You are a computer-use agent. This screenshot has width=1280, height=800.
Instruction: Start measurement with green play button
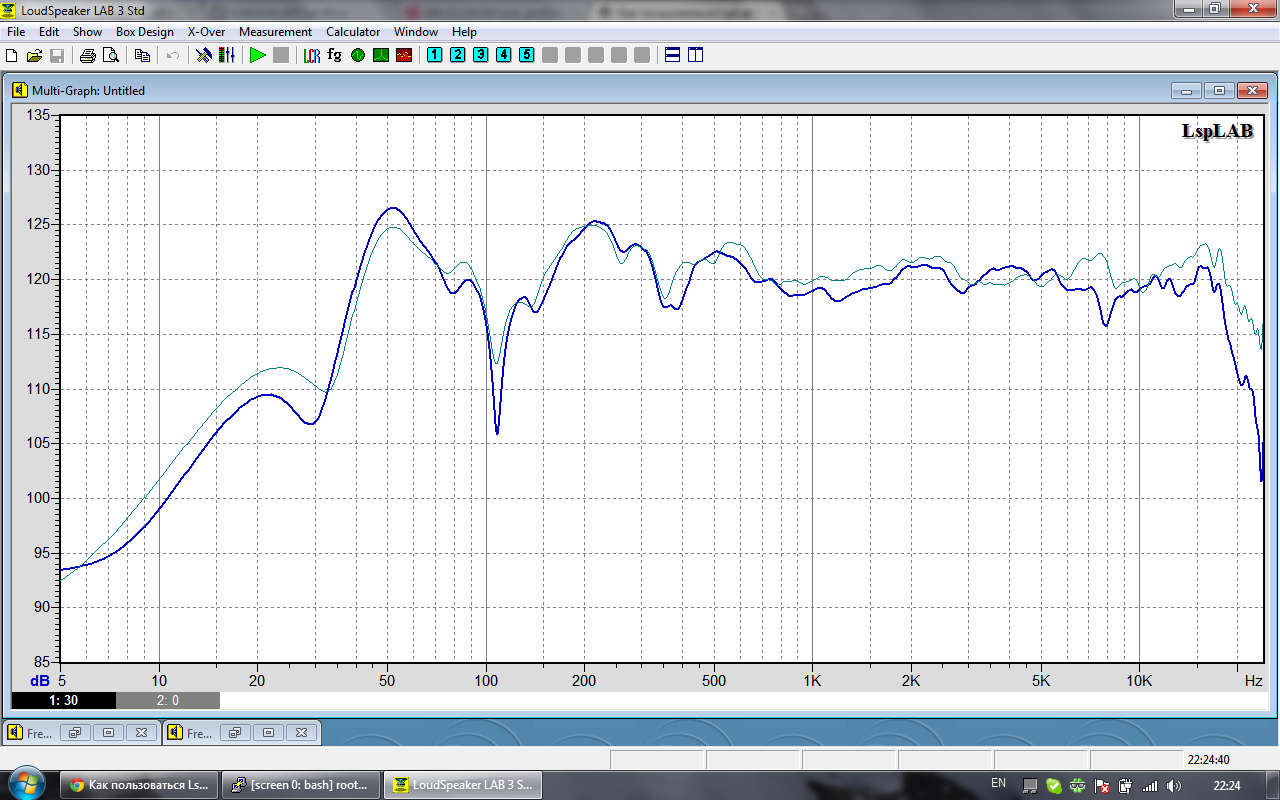click(x=257, y=55)
